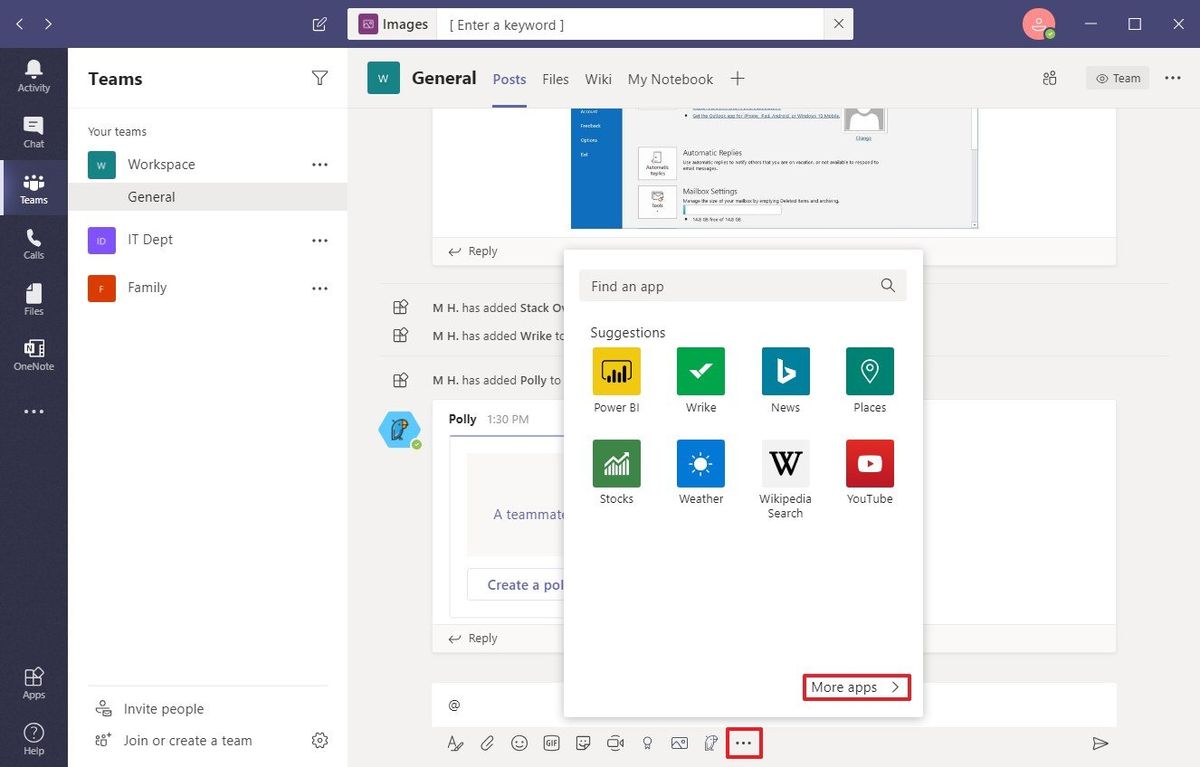Open the Power BI app
The image size is (1200, 767).
[616, 371]
